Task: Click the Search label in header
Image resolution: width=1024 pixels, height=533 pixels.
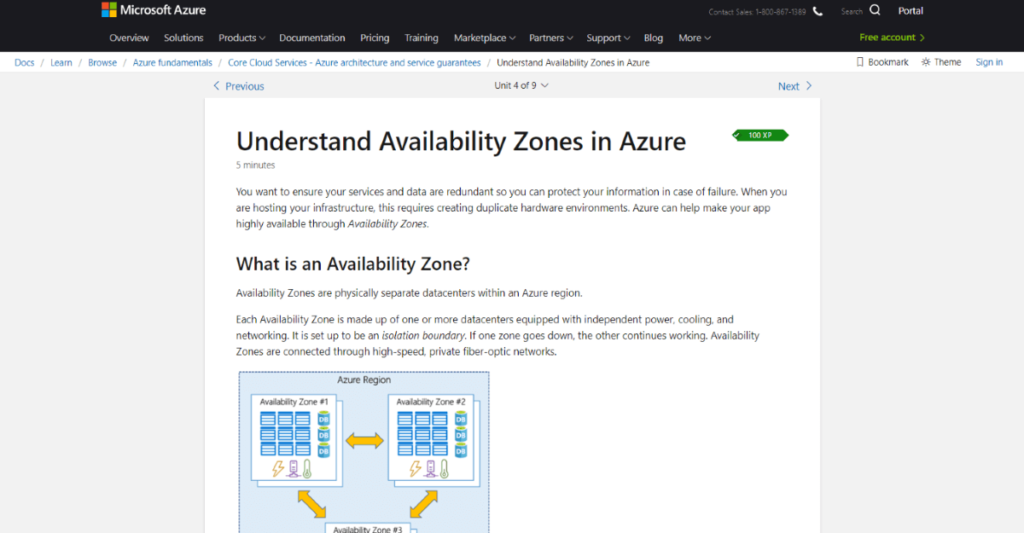Action: tap(852, 12)
